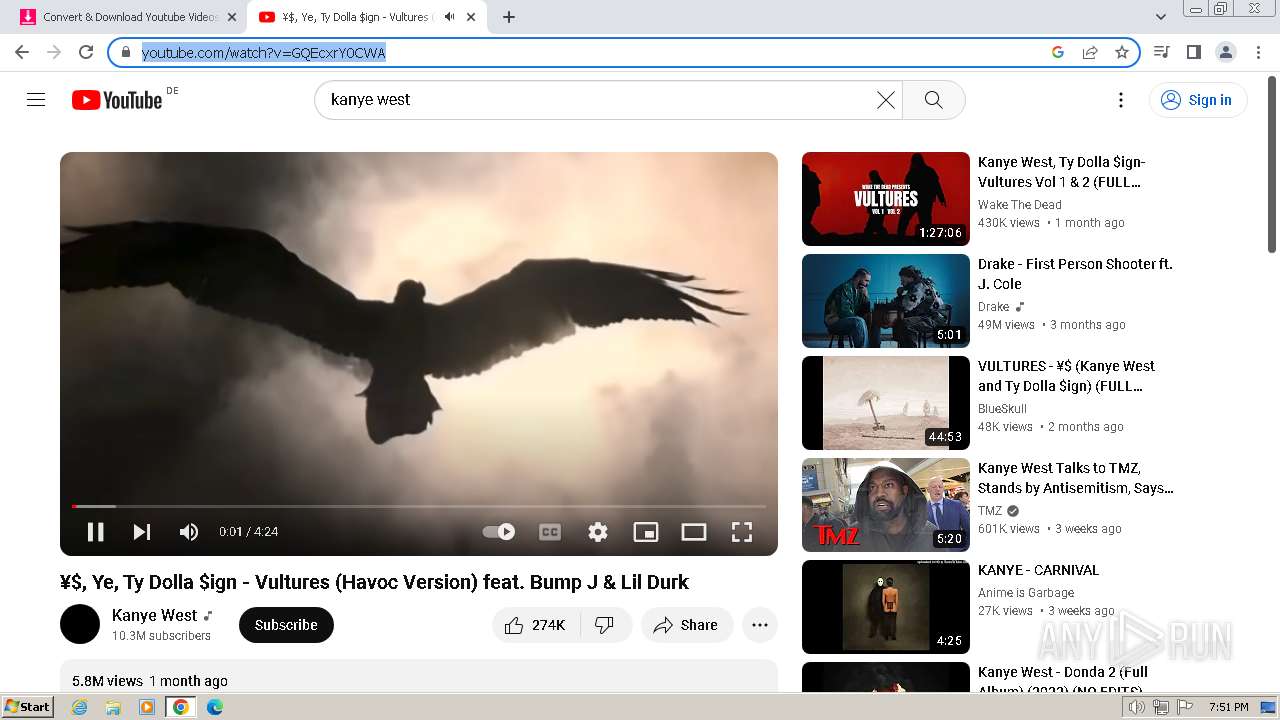Enable miniplayer mode
The width and height of the screenshot is (1280, 720).
pos(646,532)
